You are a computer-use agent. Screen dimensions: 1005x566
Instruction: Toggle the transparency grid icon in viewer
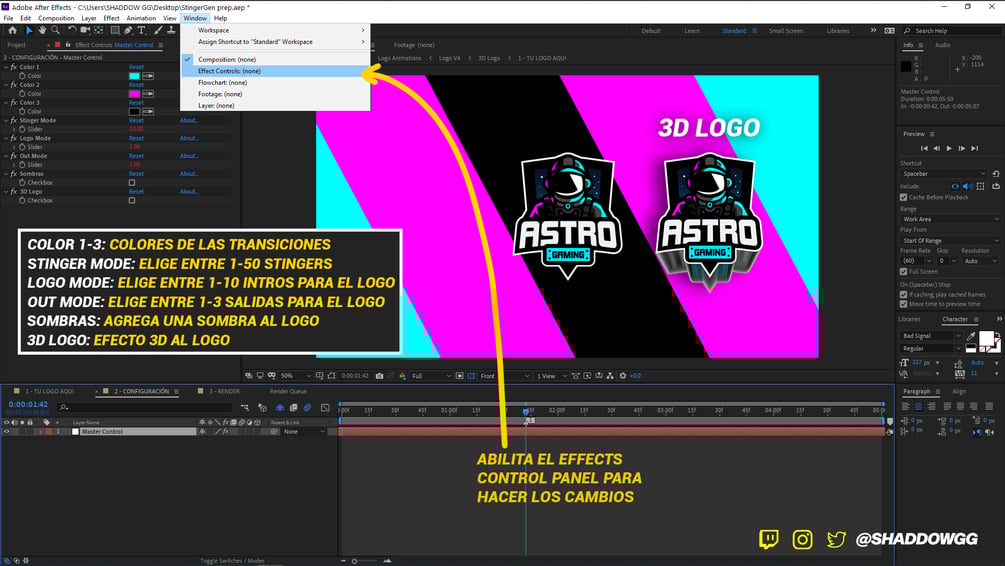(x=471, y=376)
